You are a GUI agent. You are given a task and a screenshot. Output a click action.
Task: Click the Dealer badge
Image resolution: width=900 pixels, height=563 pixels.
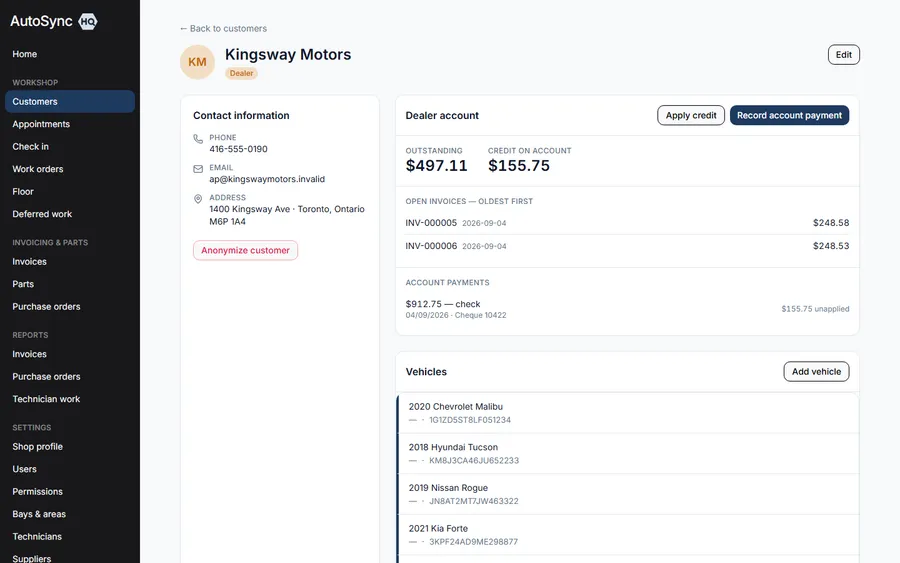tap(241, 73)
